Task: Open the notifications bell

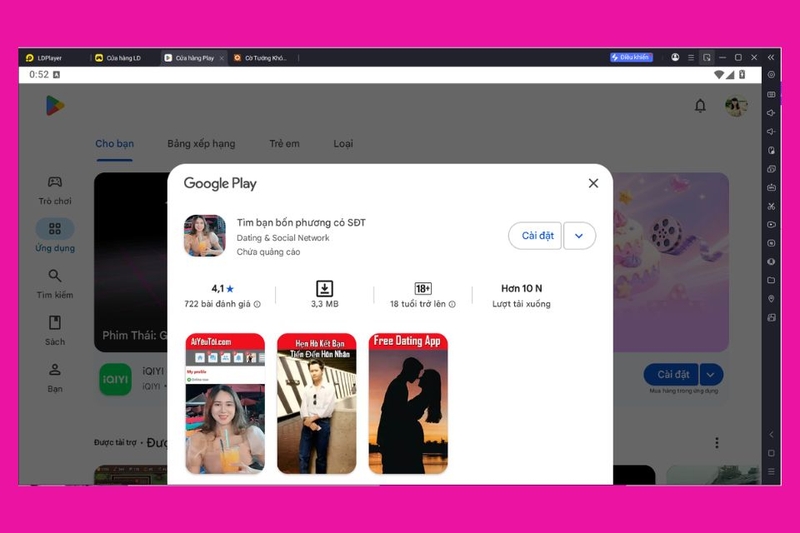Action: point(700,106)
